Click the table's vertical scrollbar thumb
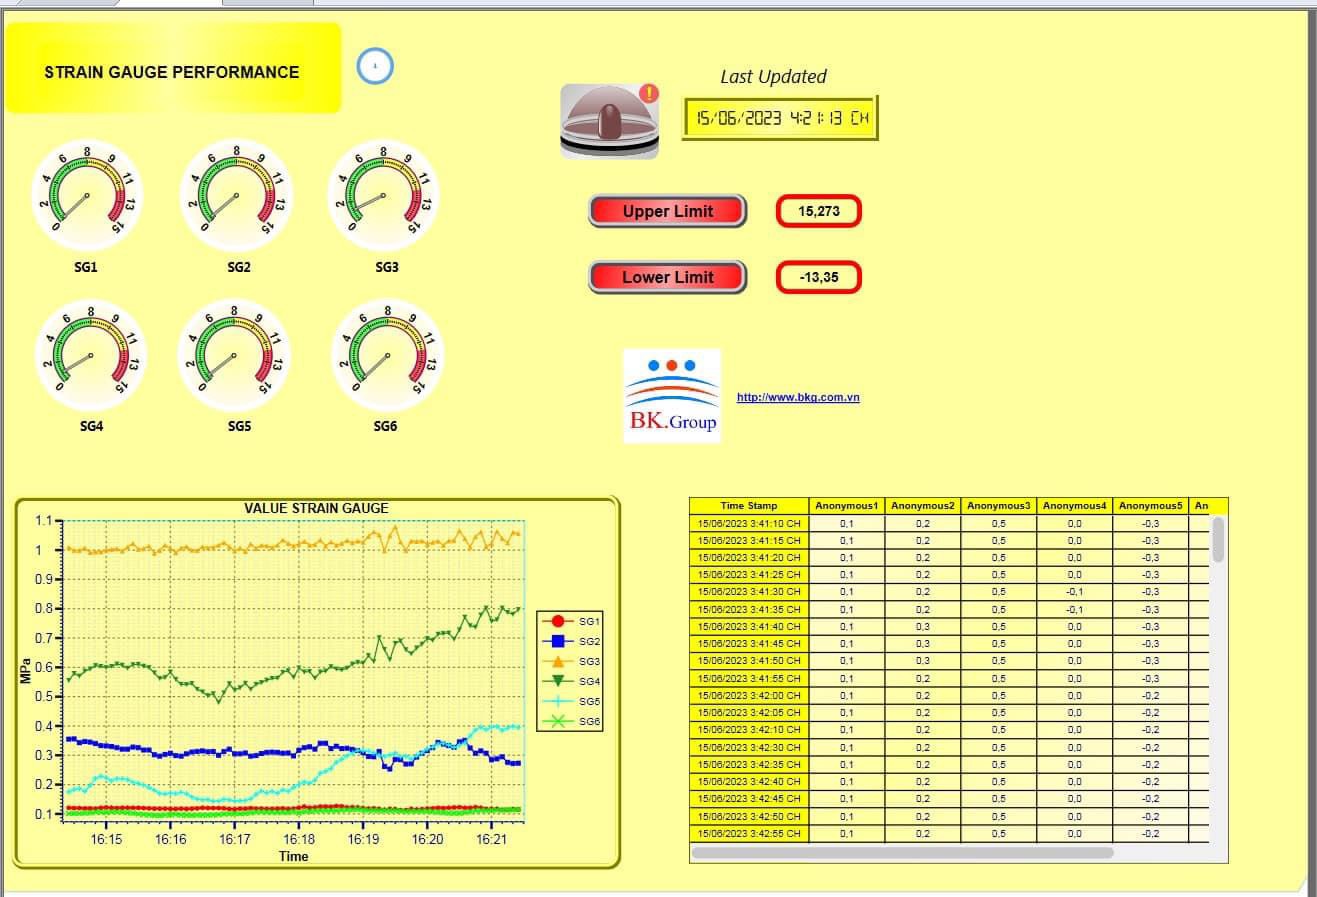This screenshot has height=897, width=1317. tap(1218, 539)
